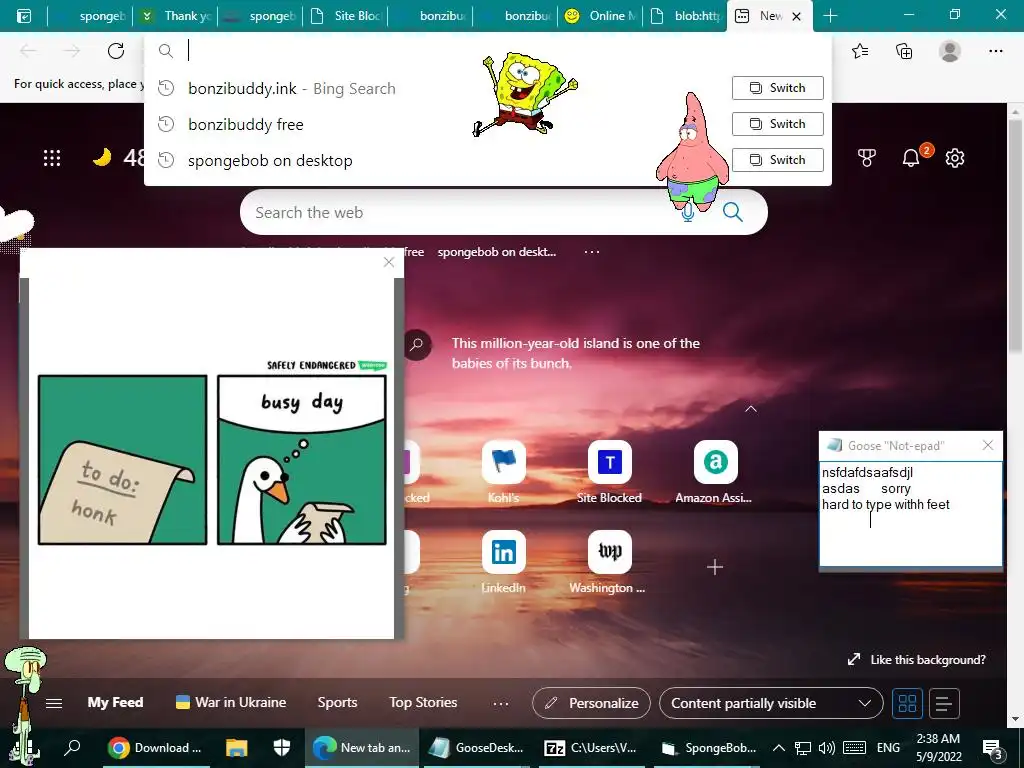
Task: Open the GooseDesktop taskbar item
Action: (476, 748)
